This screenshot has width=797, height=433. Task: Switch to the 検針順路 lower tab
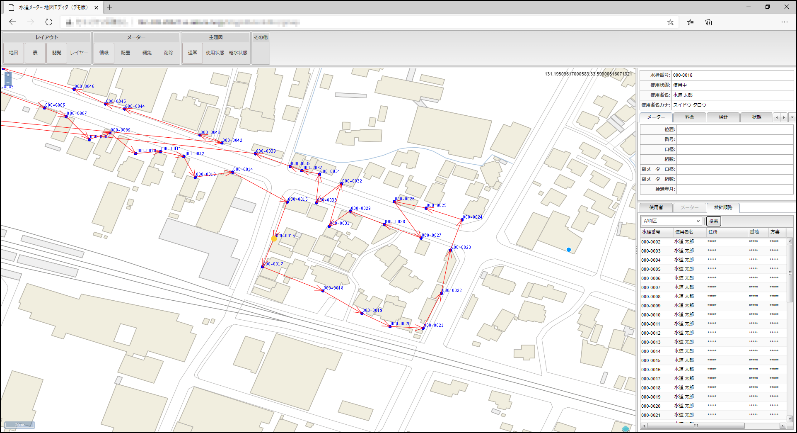pos(723,207)
